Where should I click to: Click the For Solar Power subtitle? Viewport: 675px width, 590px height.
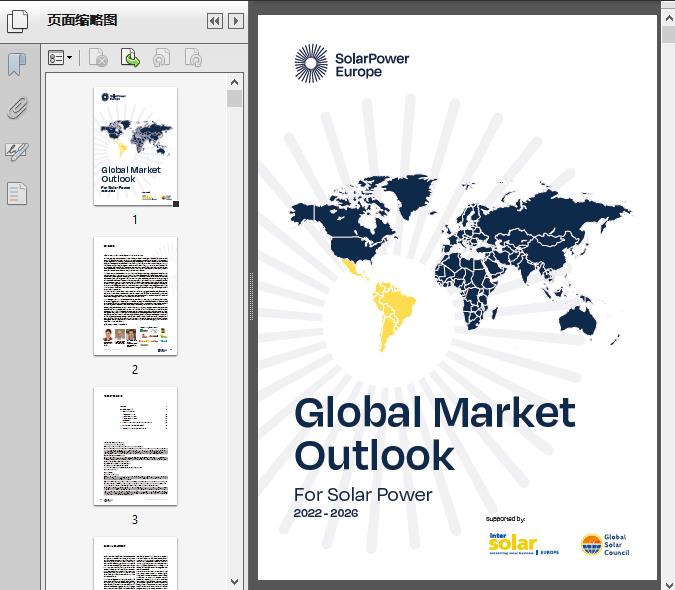click(363, 495)
